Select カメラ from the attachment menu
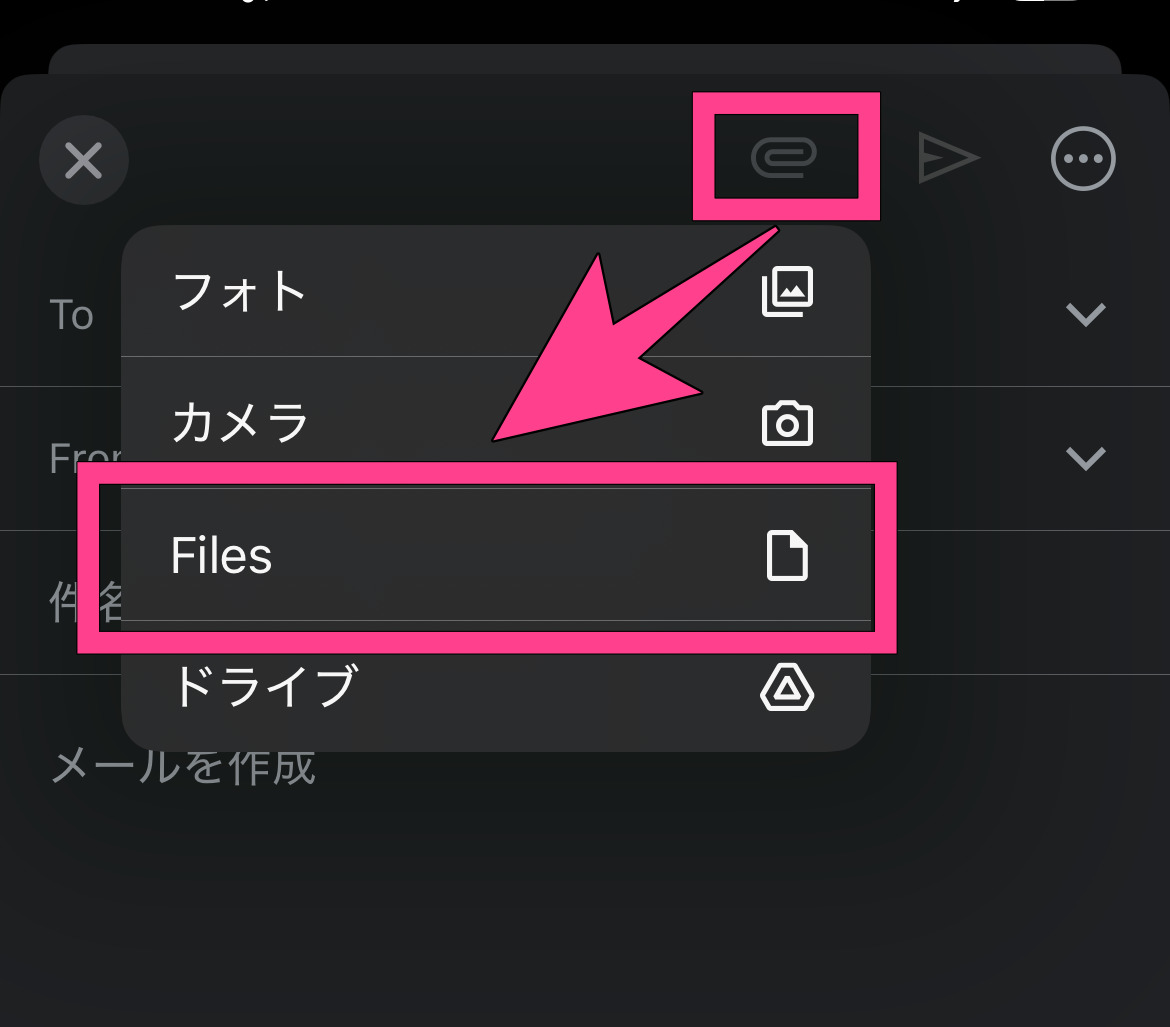The width and height of the screenshot is (1170, 1027). [240, 423]
